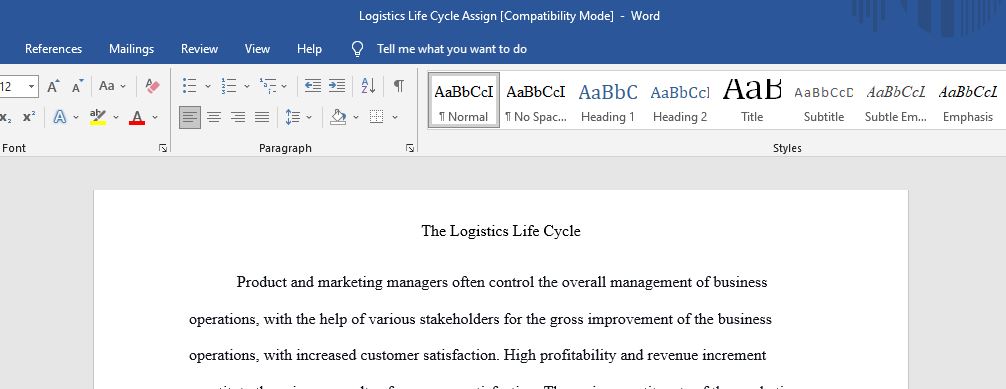Image resolution: width=1006 pixels, height=389 pixels.
Task: Apply the Text Effects button
Action: (60, 117)
